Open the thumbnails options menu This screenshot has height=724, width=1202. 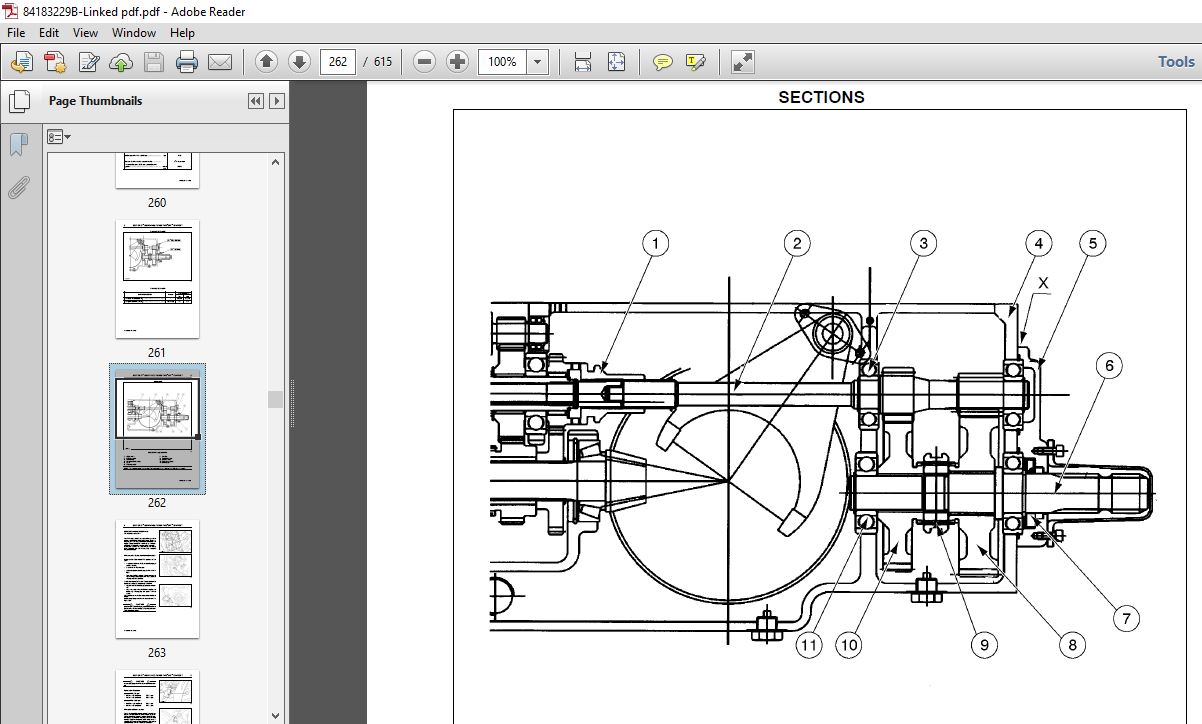59,137
